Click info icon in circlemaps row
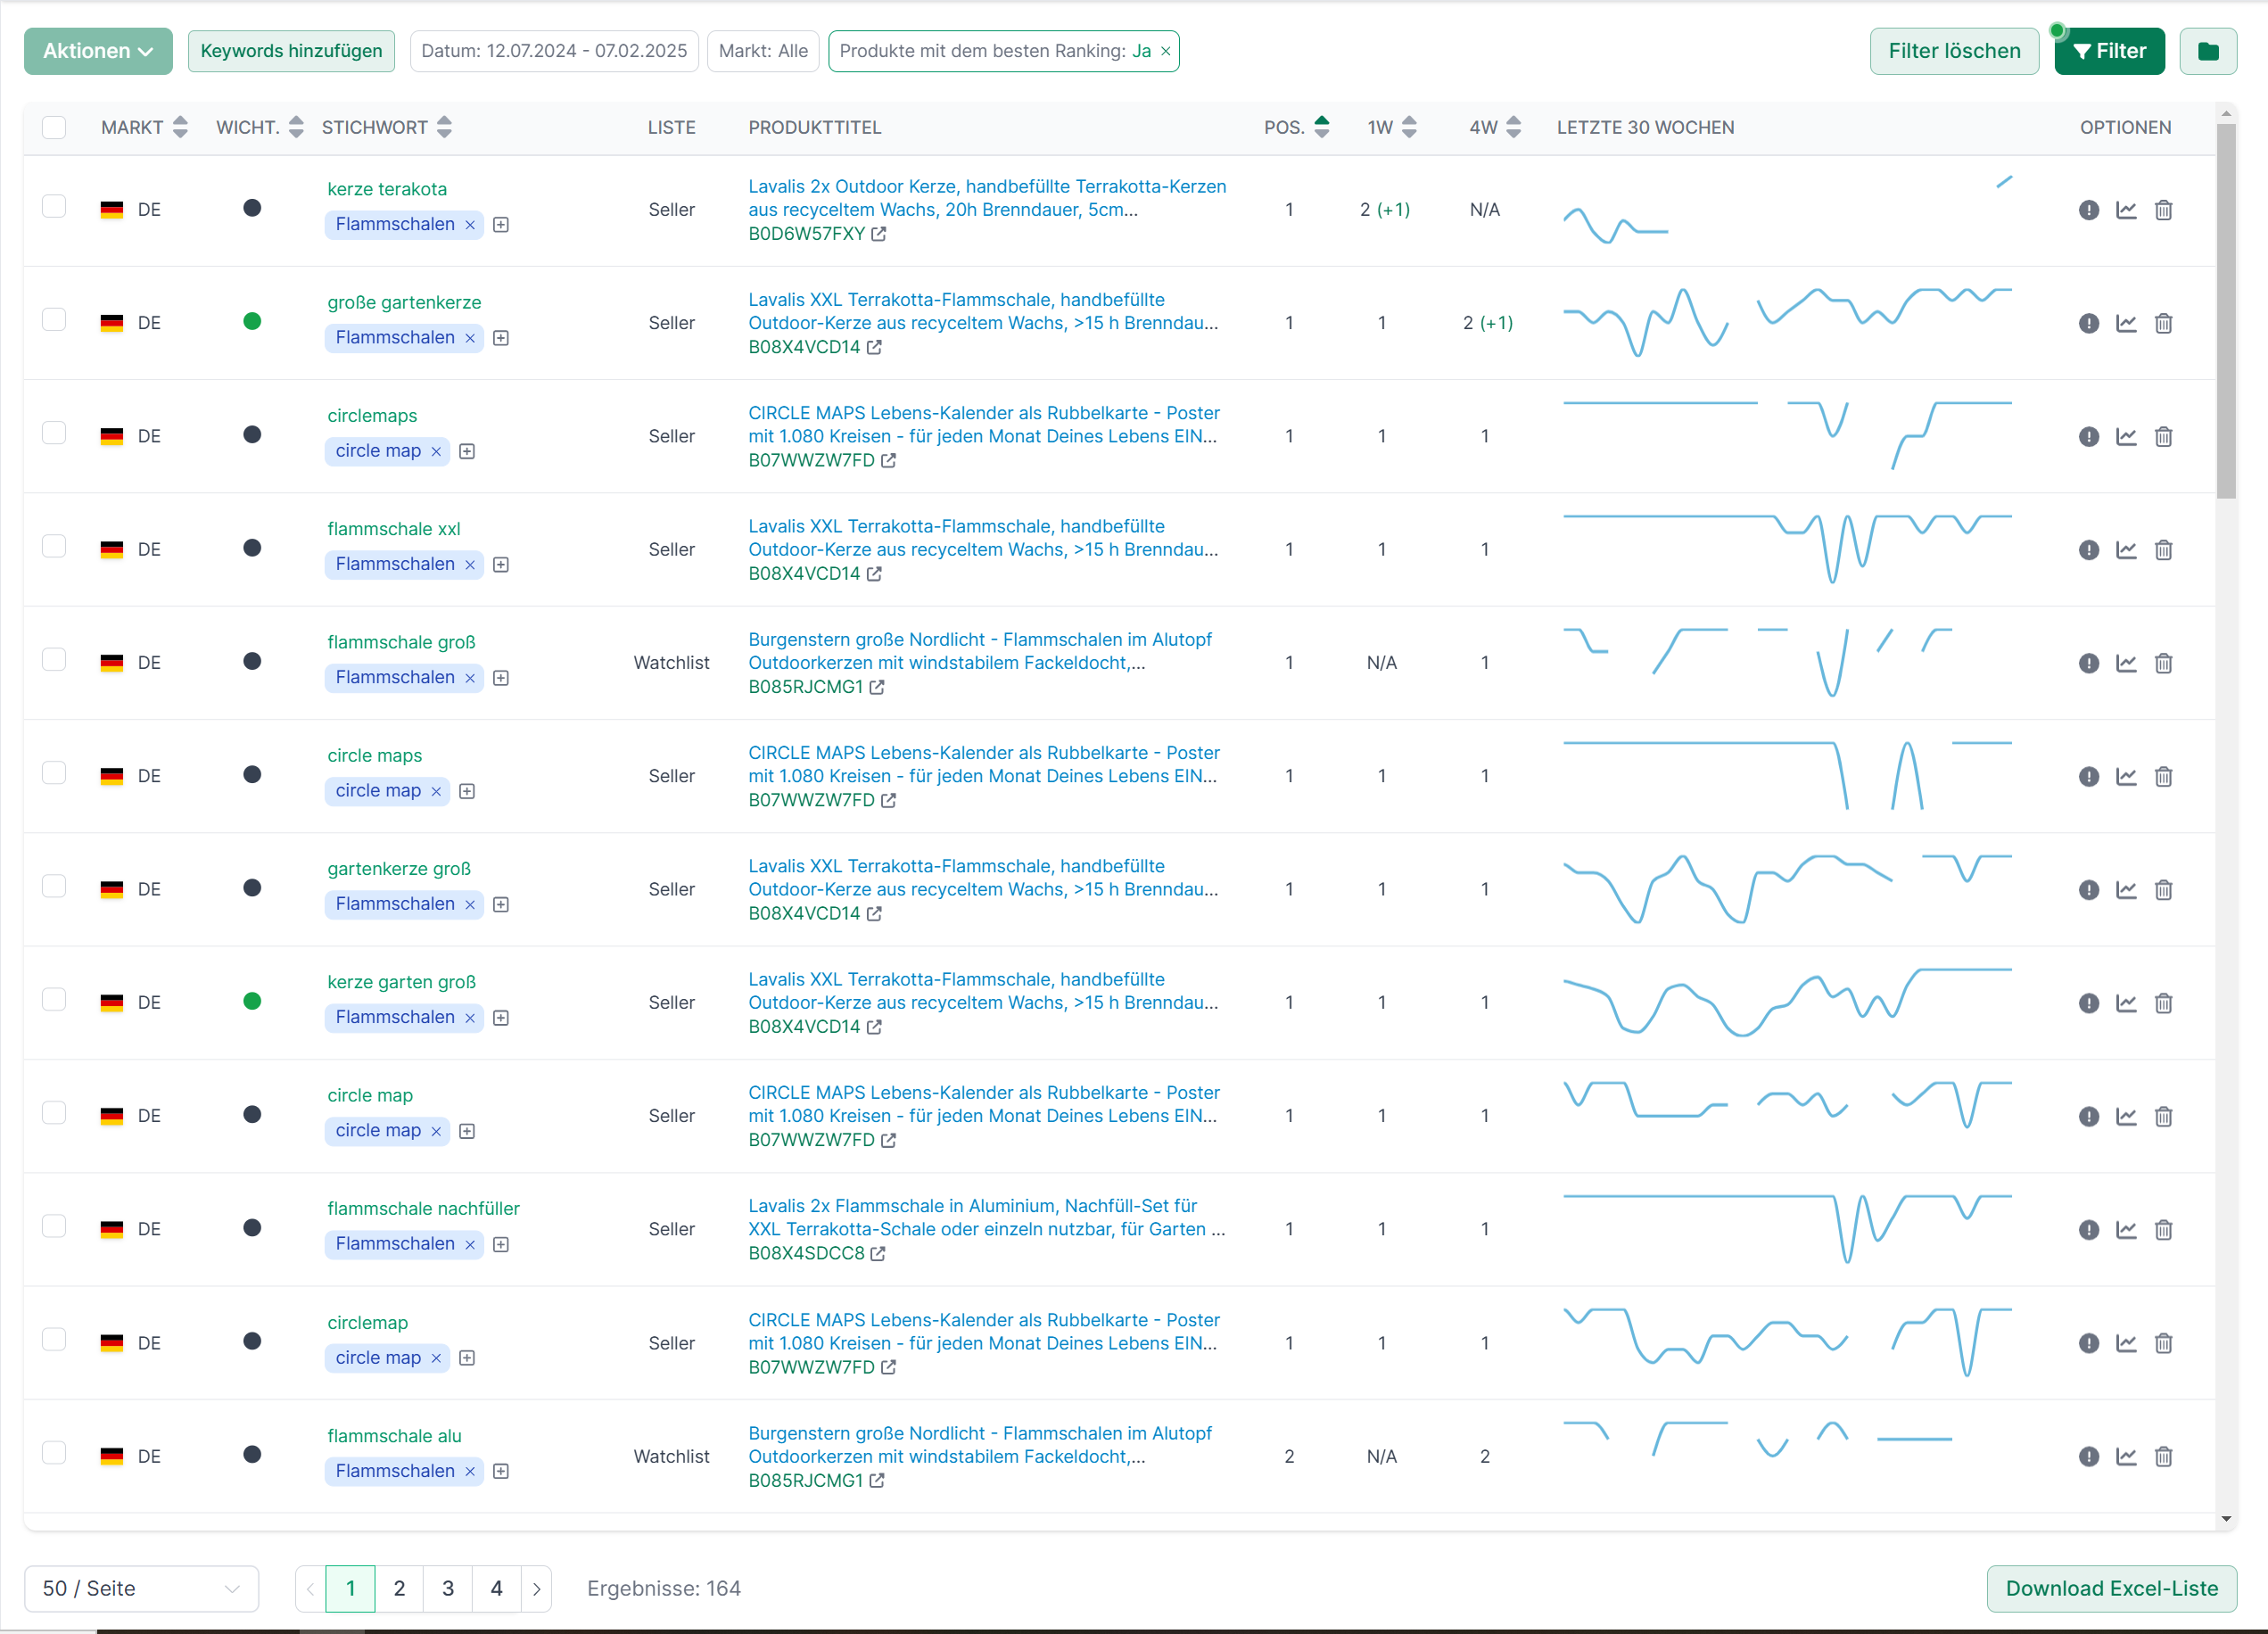This screenshot has width=2268, height=1634. click(x=2088, y=436)
